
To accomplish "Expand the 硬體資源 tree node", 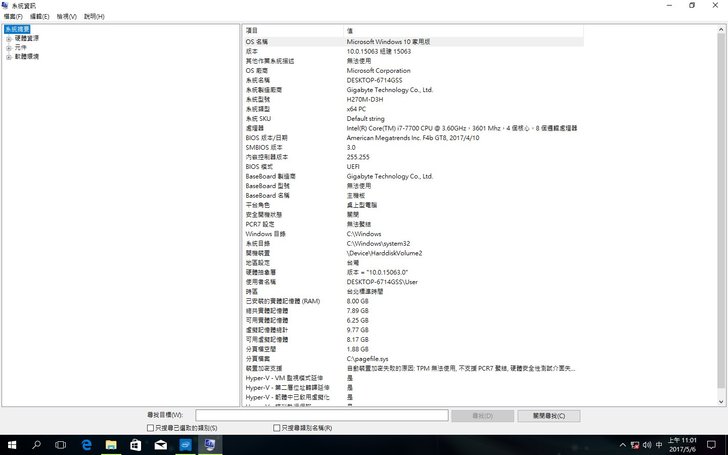I will click(8, 39).
